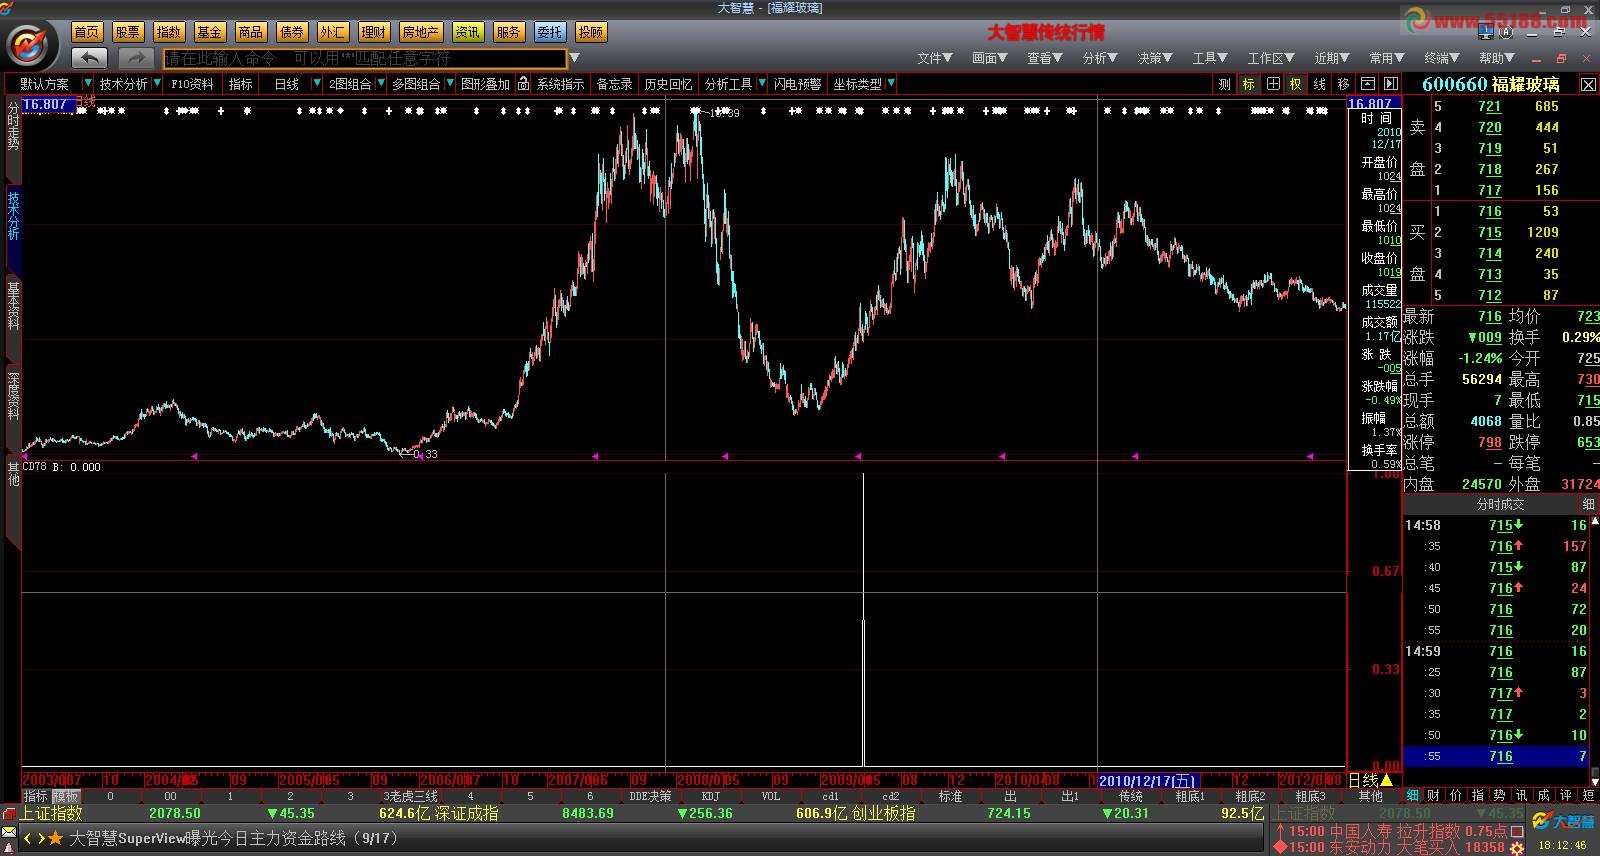The image size is (1600, 856).
Task: Open the 委托 trading button
Action: 549,32
